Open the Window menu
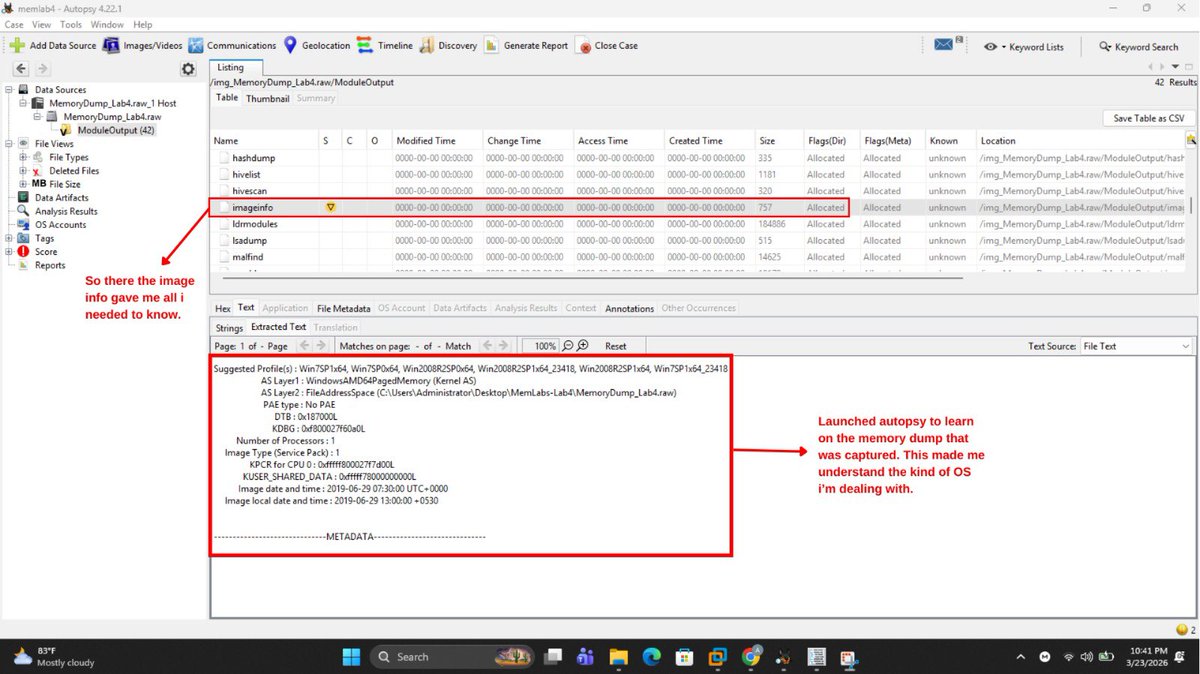 107,24
